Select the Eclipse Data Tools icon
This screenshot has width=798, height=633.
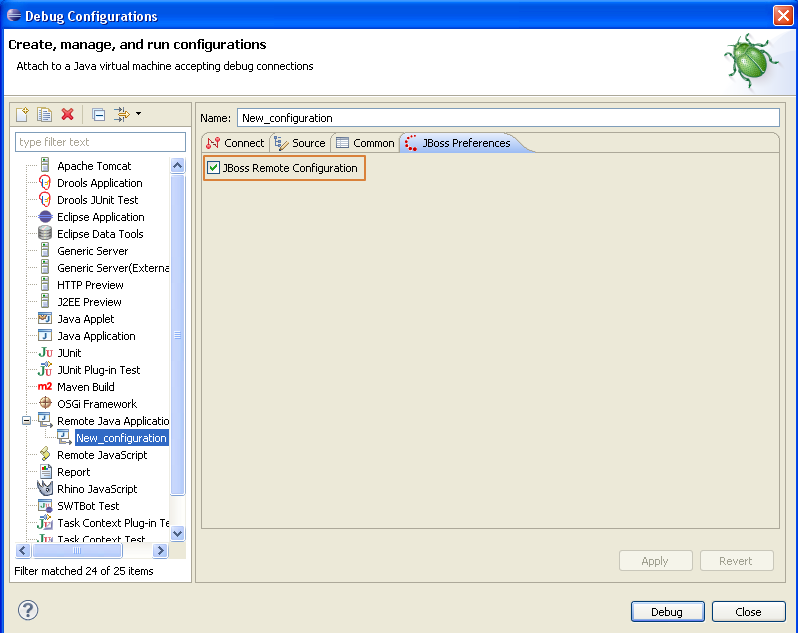[x=45, y=234]
